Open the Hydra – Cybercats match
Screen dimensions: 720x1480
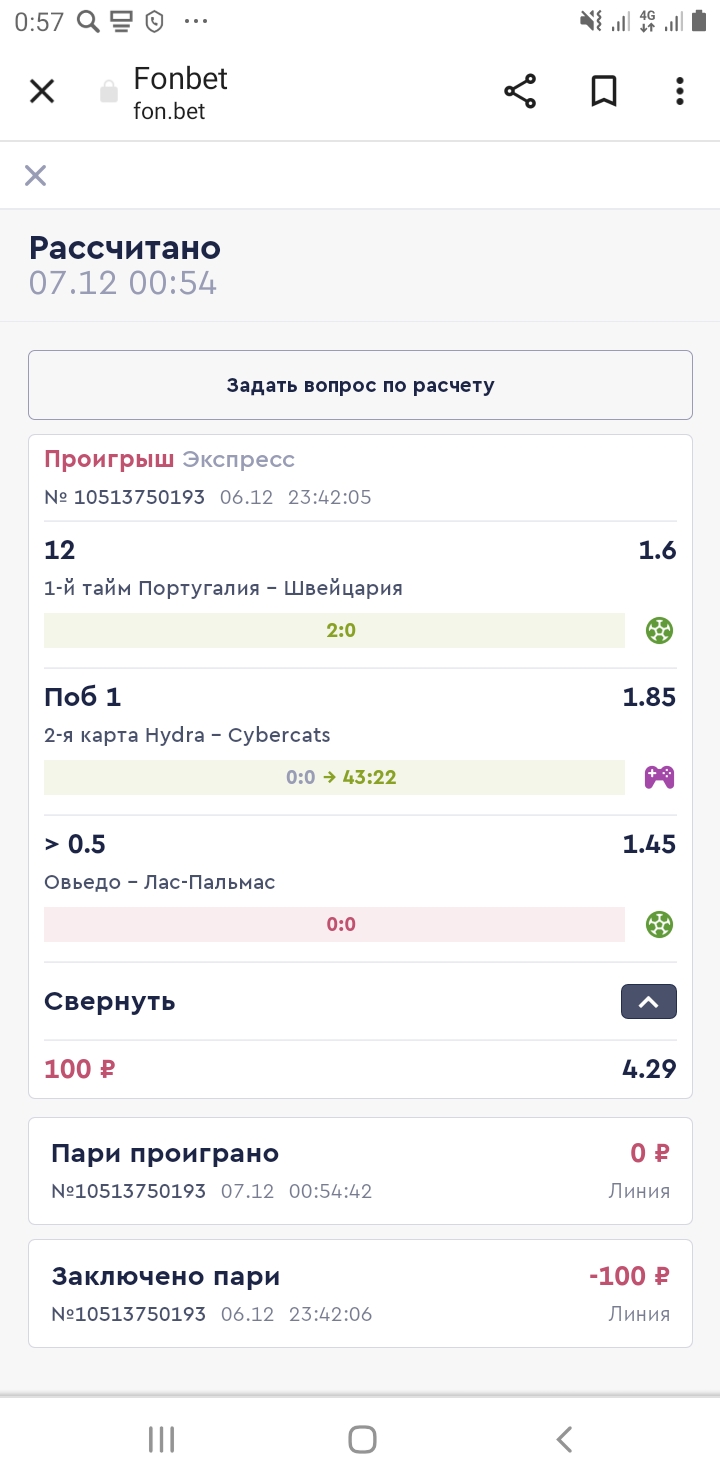pos(187,735)
